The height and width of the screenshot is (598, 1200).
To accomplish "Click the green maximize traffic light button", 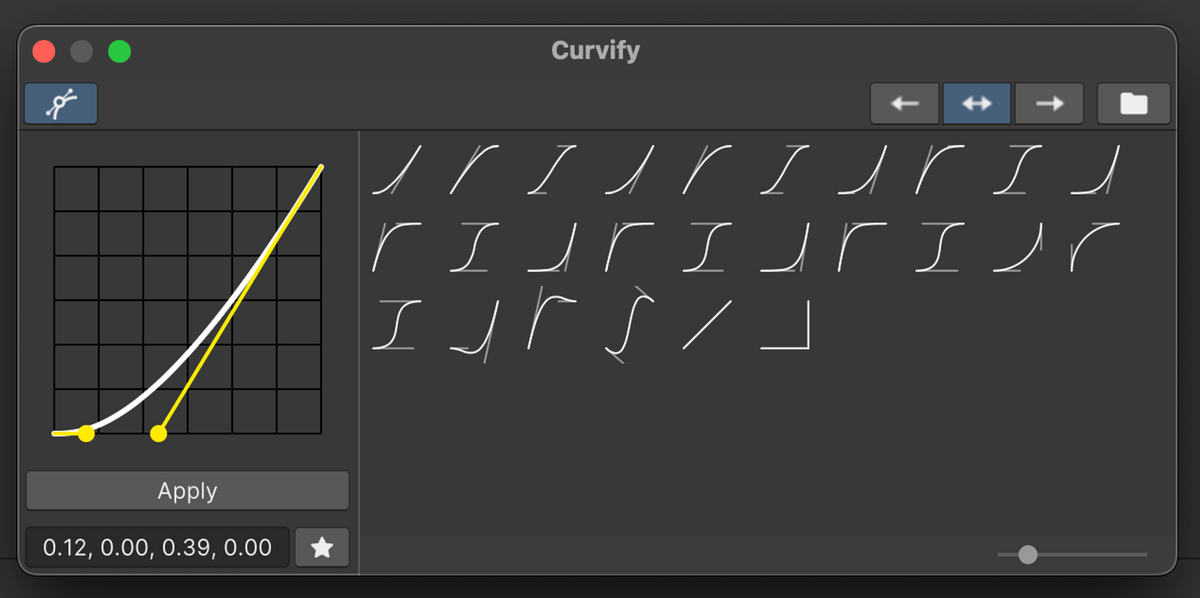I will (119, 51).
